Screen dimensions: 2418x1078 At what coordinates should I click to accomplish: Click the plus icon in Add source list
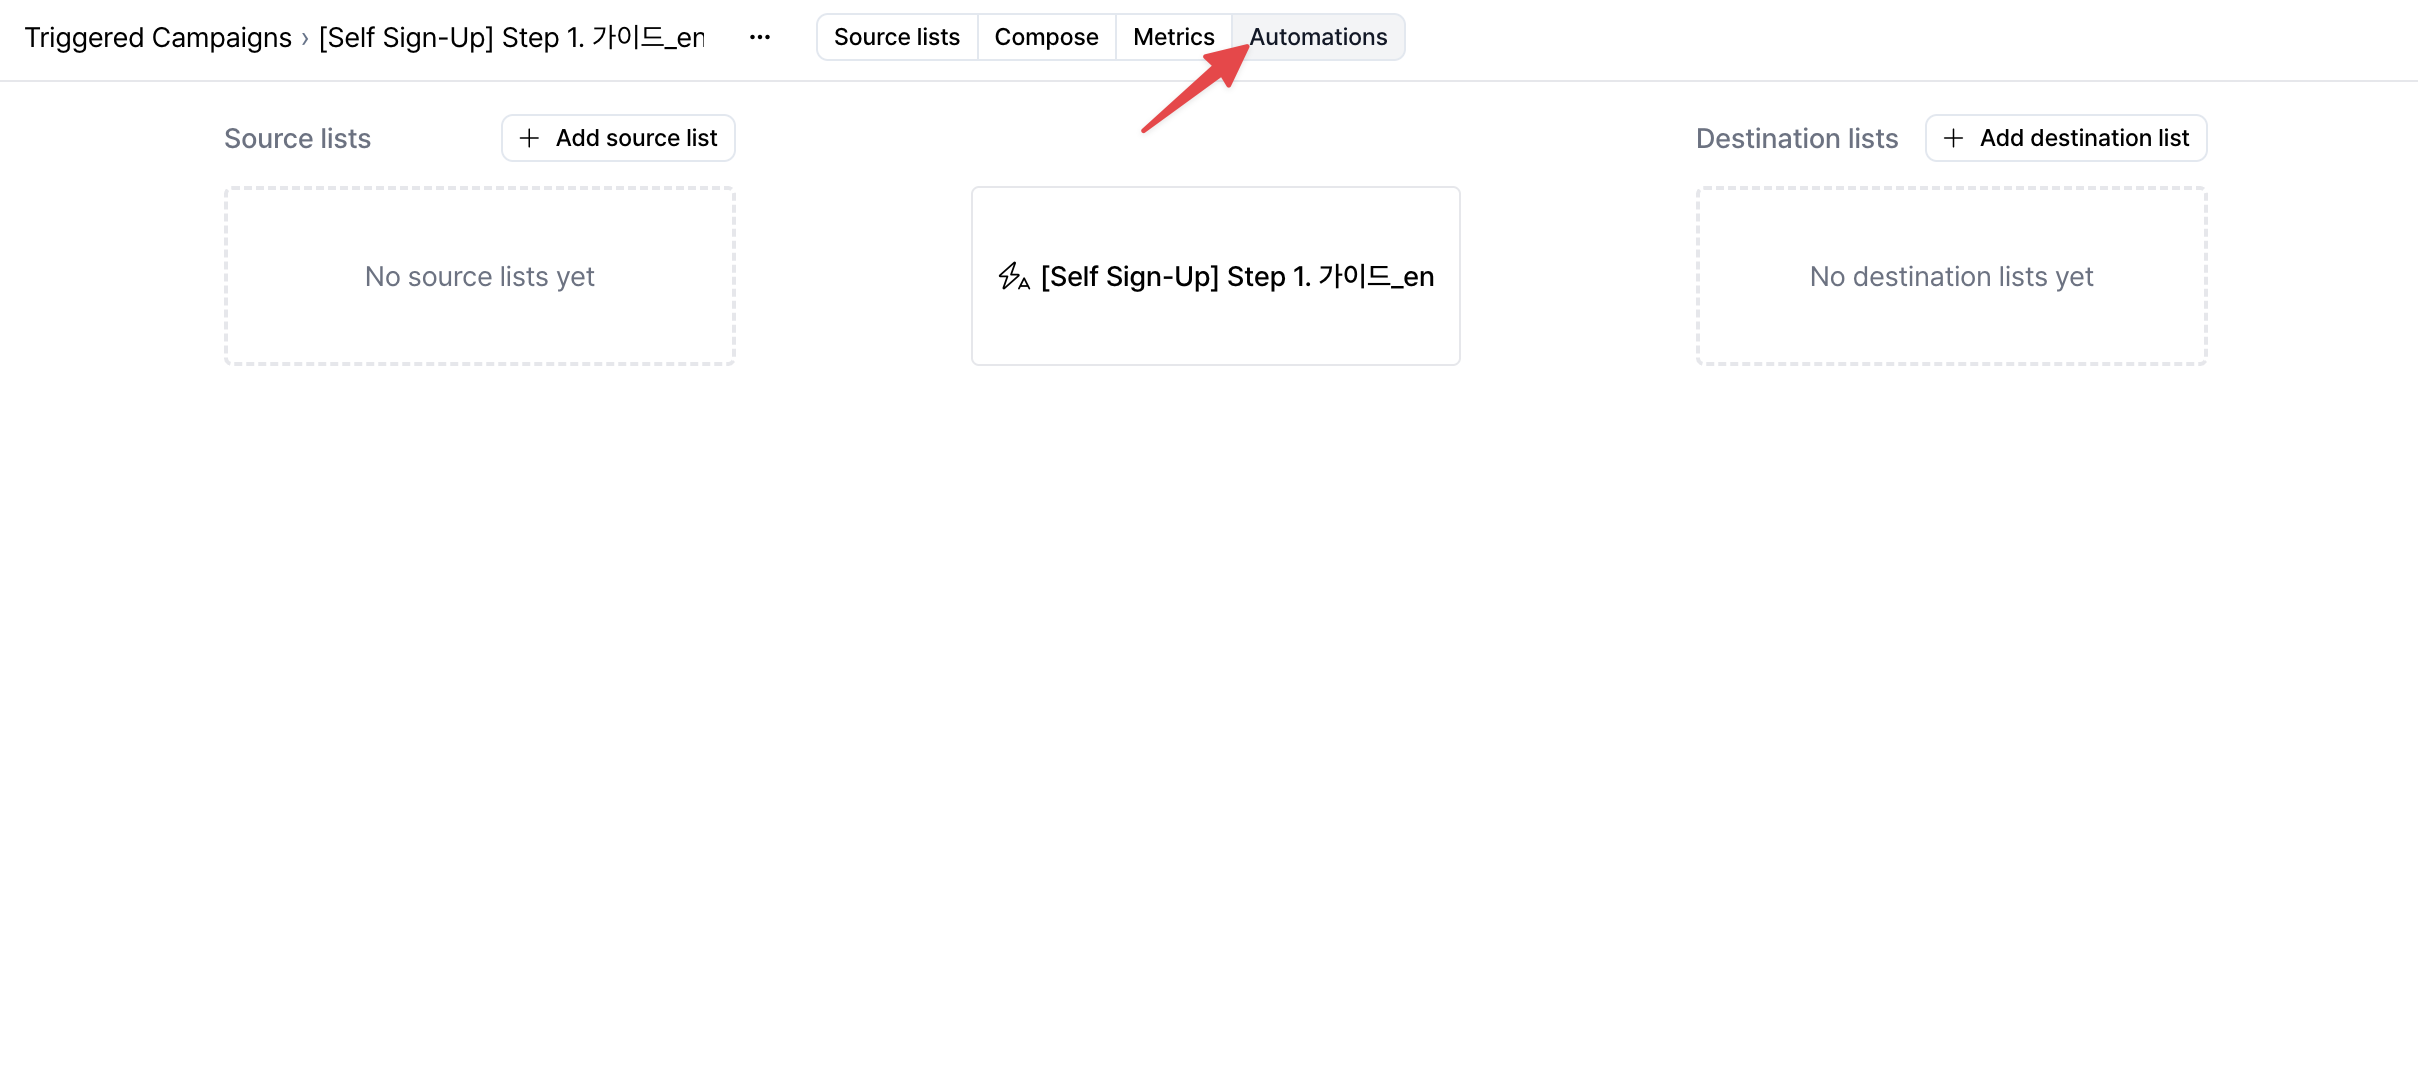coord(530,138)
